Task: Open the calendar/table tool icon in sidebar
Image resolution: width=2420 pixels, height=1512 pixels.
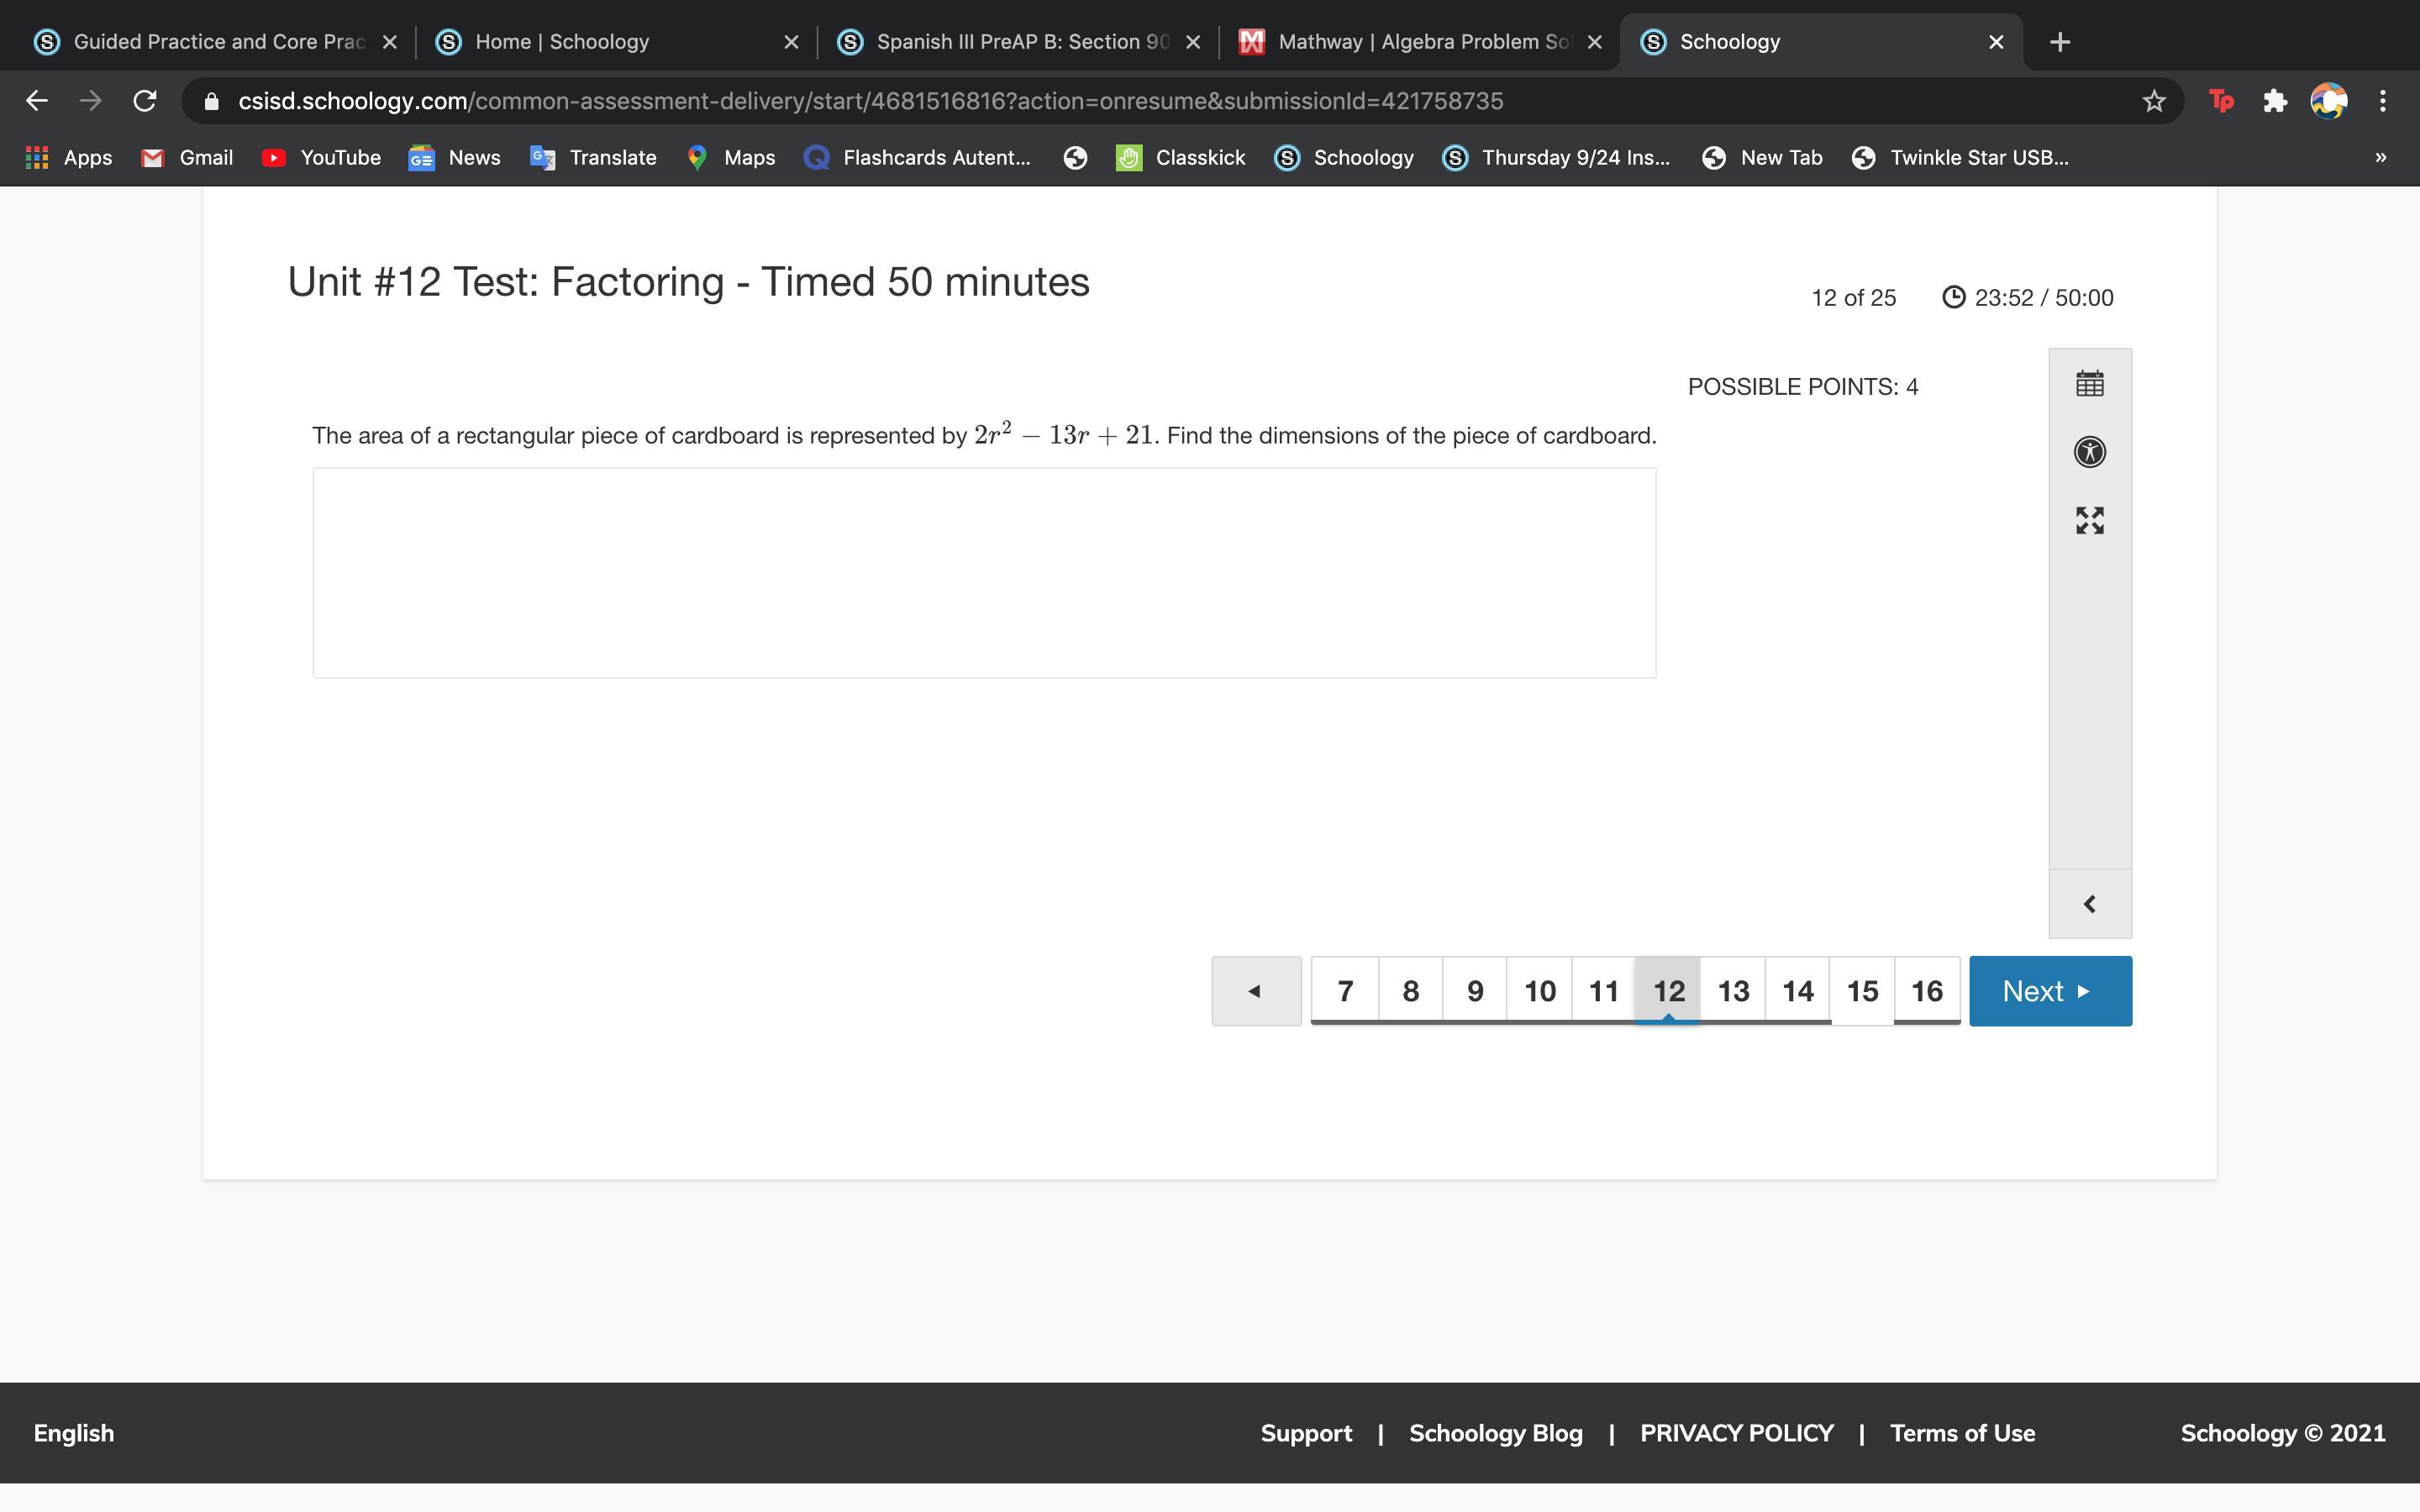Action: 2089,384
